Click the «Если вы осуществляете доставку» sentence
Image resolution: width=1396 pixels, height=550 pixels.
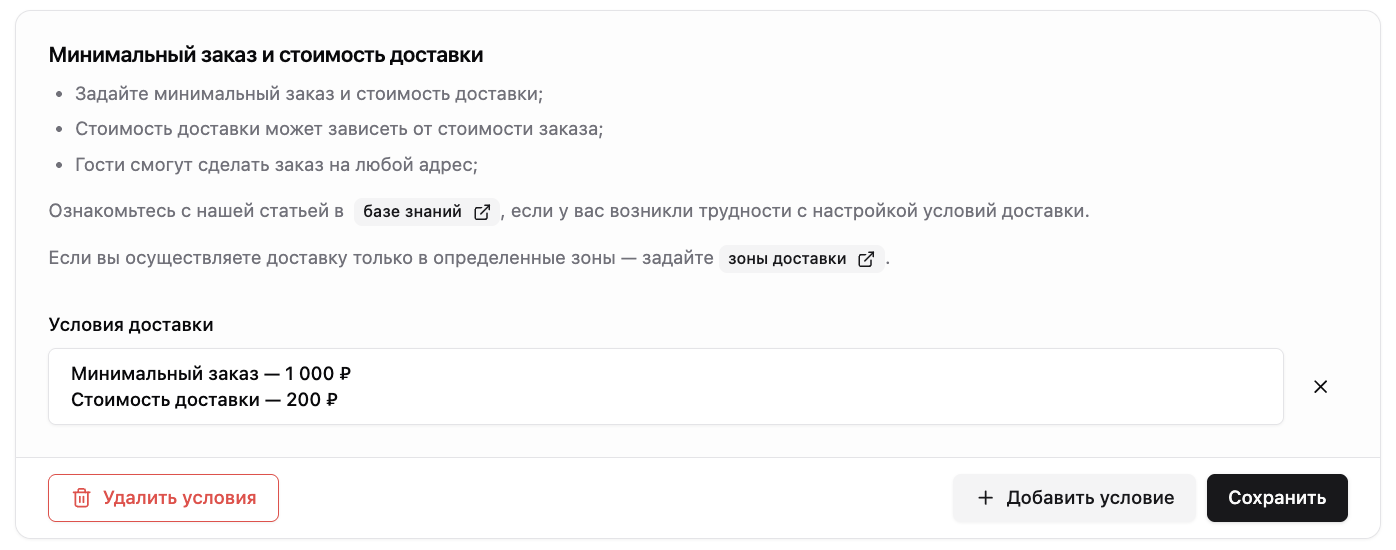click(x=381, y=259)
